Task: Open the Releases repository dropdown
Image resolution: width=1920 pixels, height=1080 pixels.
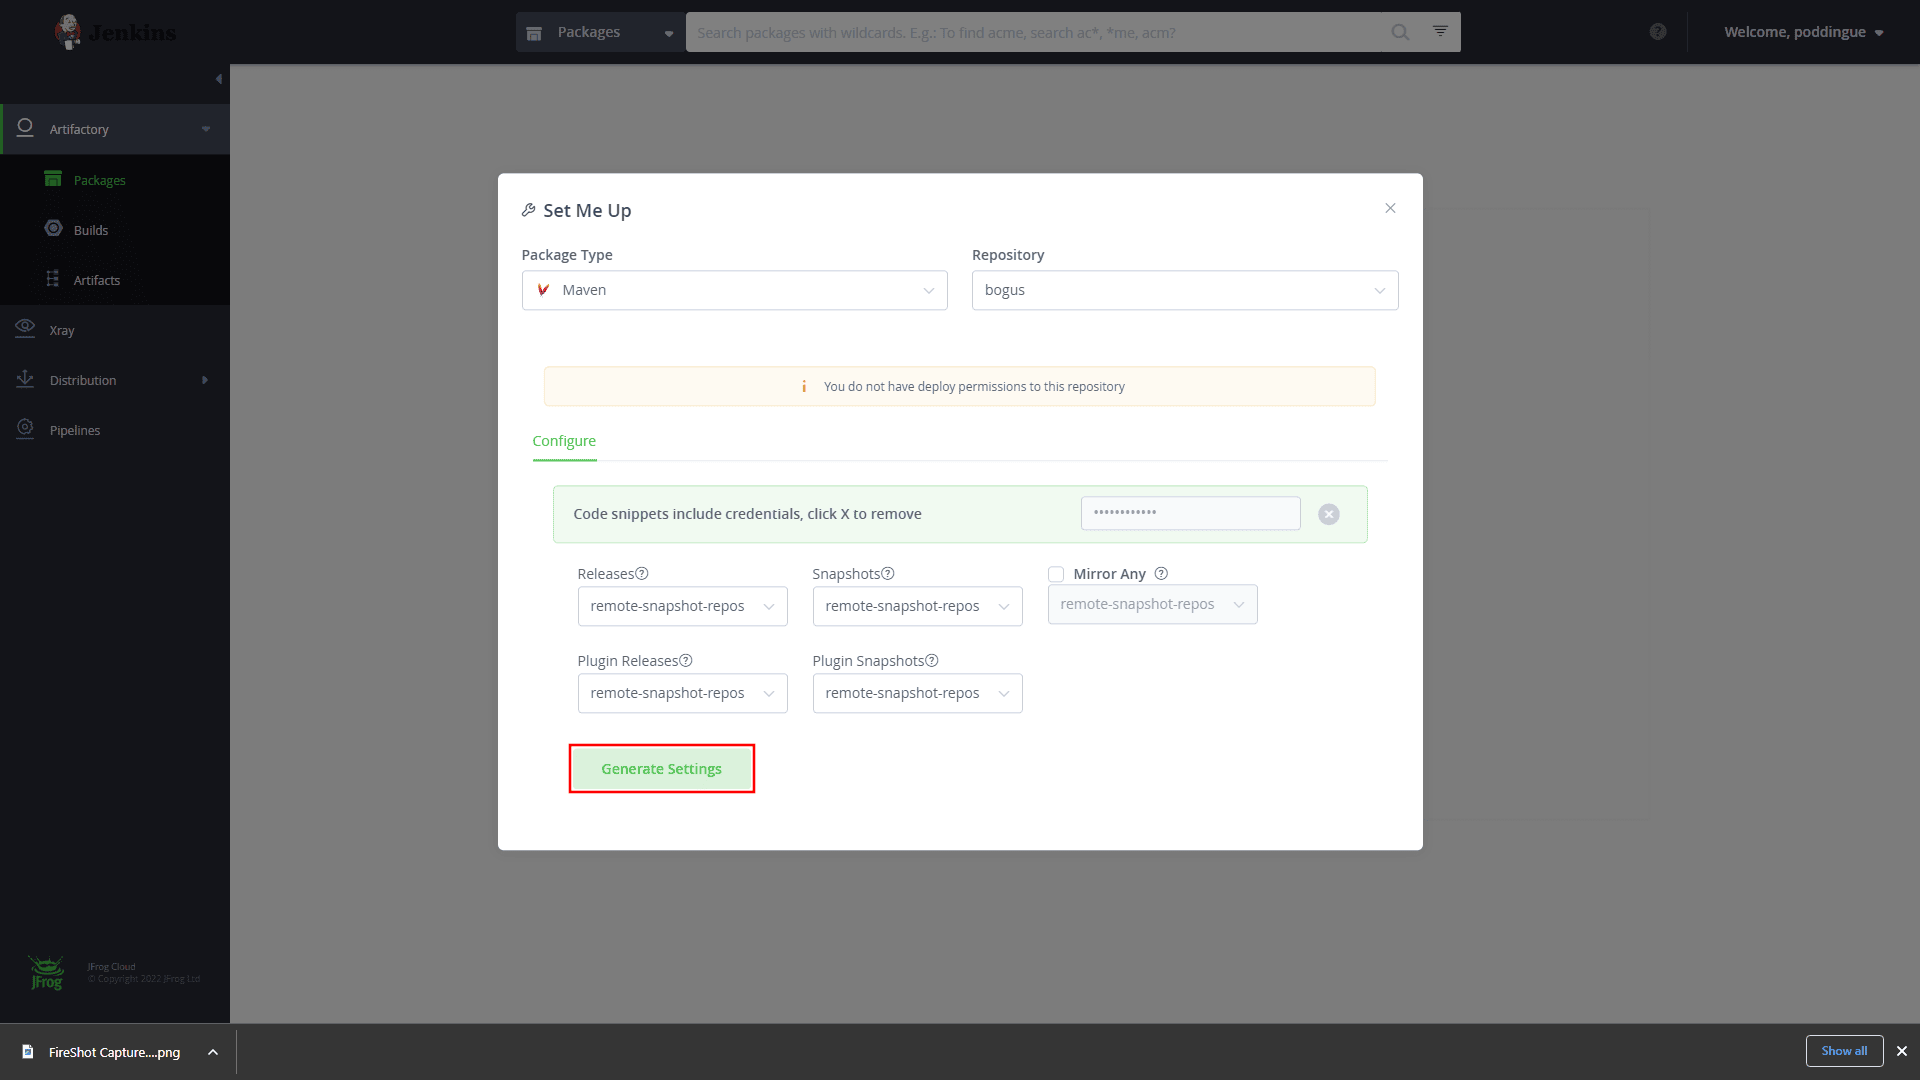Action: [x=683, y=606]
